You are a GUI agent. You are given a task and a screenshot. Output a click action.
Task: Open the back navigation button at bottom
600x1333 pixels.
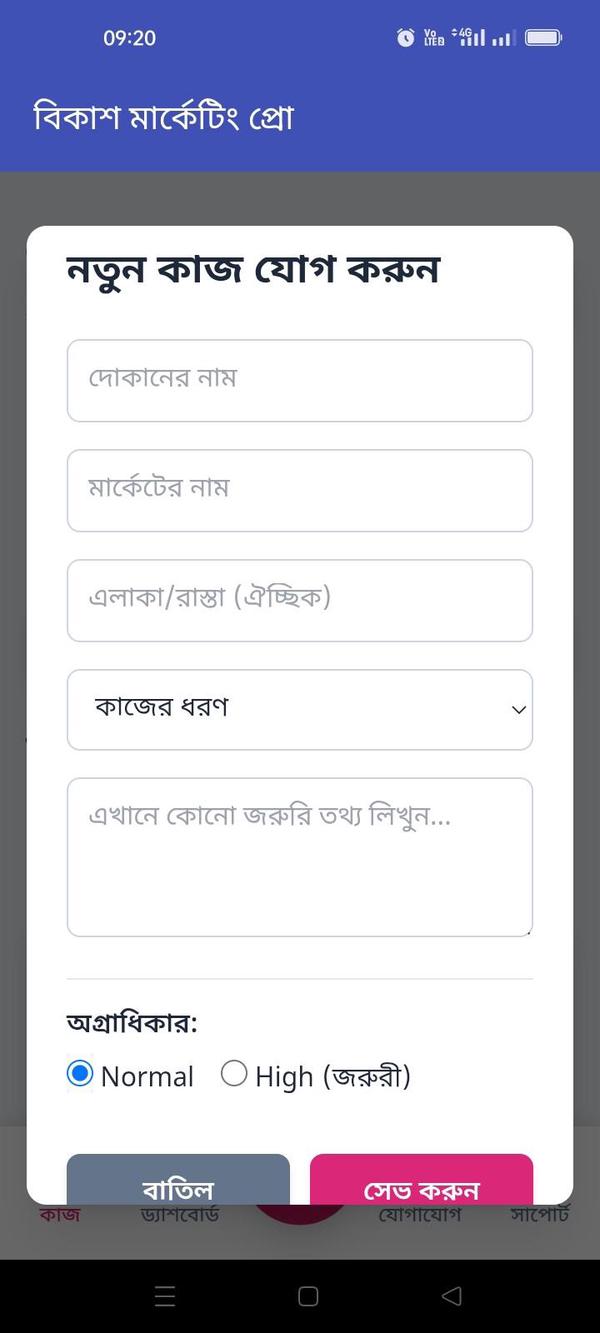449,1295
